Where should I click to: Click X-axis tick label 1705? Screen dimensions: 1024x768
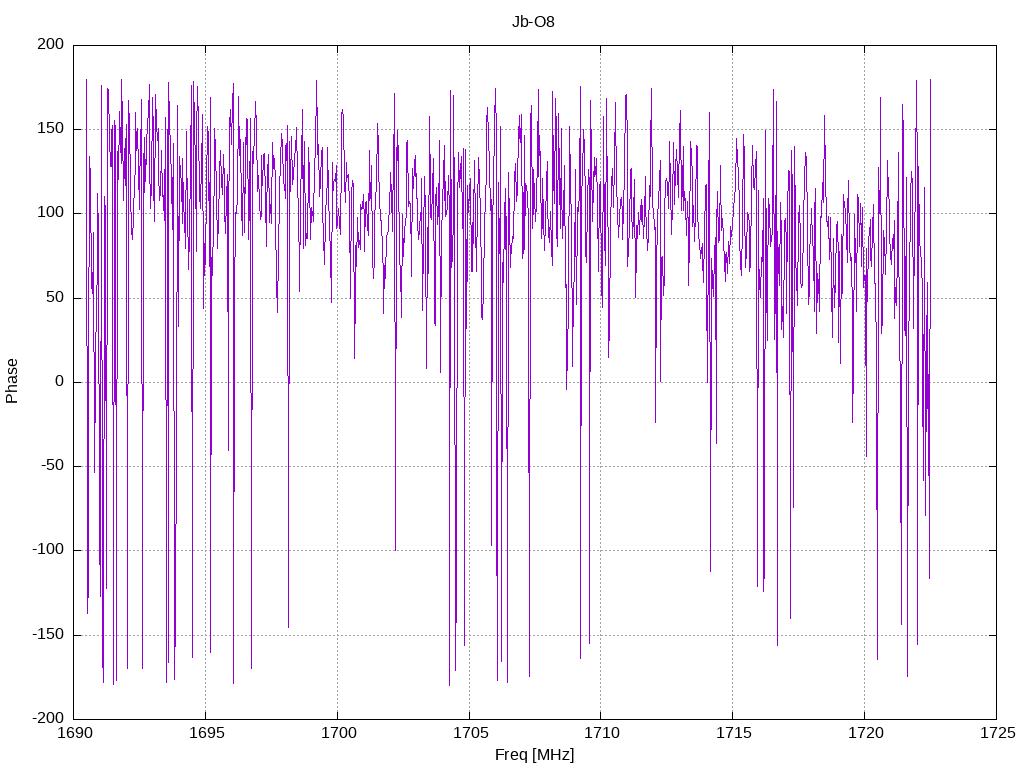[x=470, y=733]
